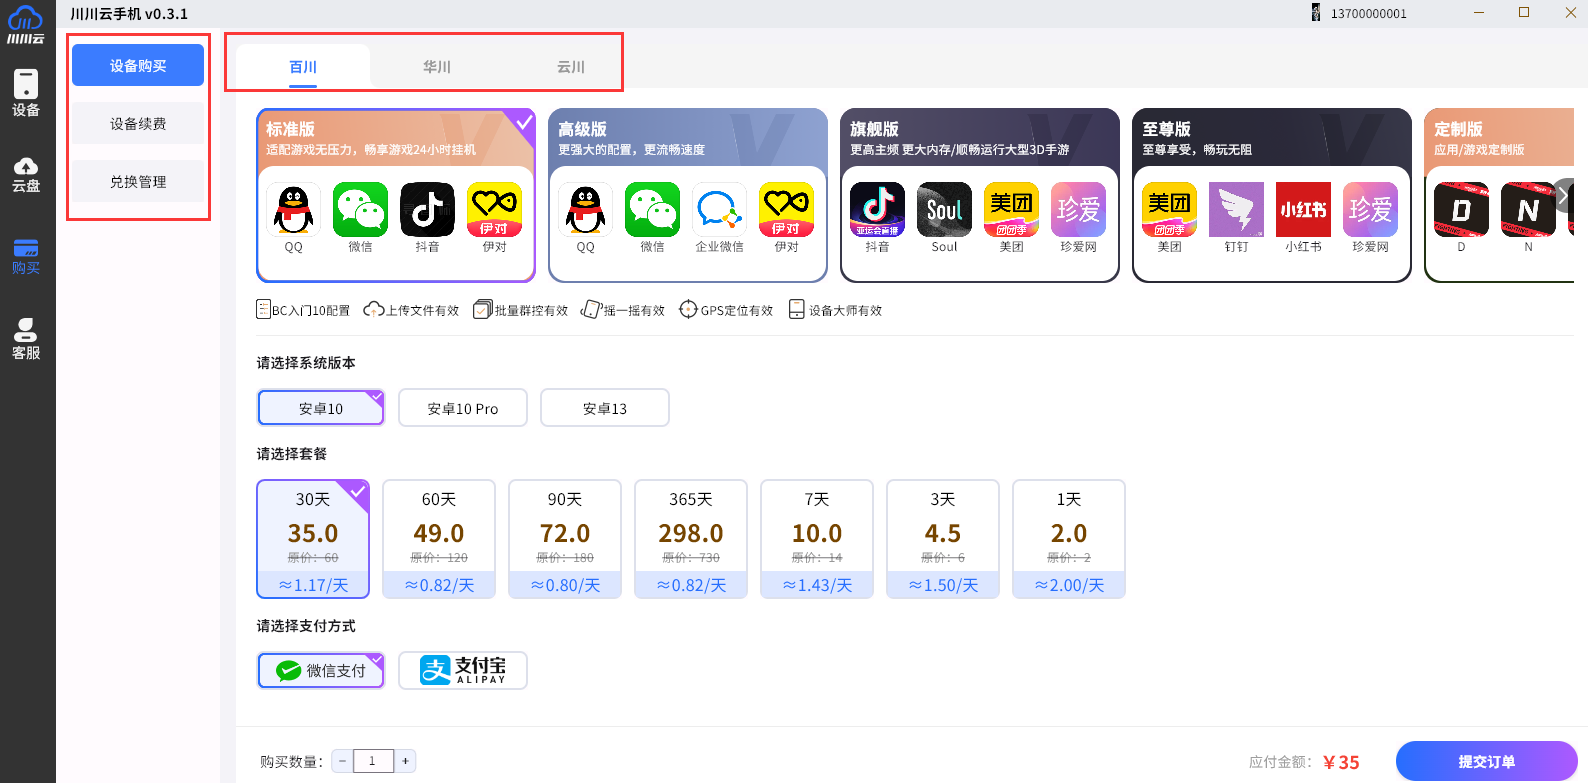The image size is (1588, 783).
Task: Open 客服 customer service icon
Action: click(x=26, y=339)
